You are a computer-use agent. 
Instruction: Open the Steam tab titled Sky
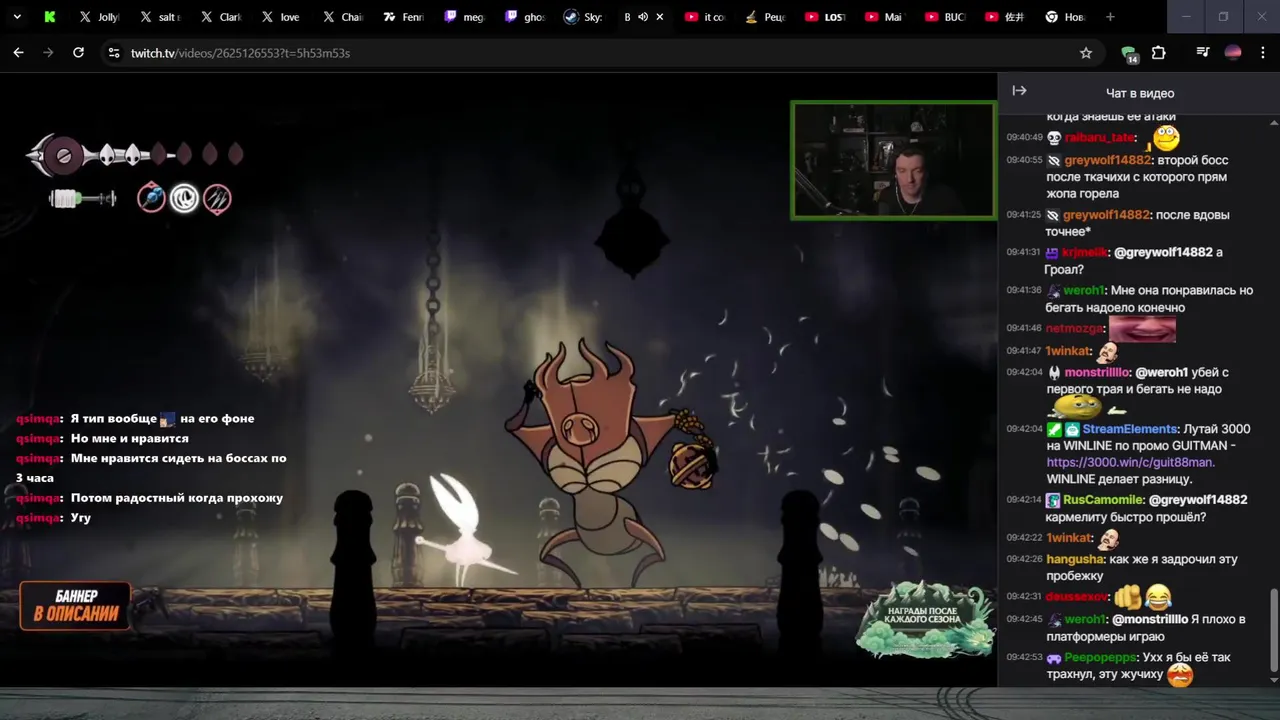coord(584,17)
